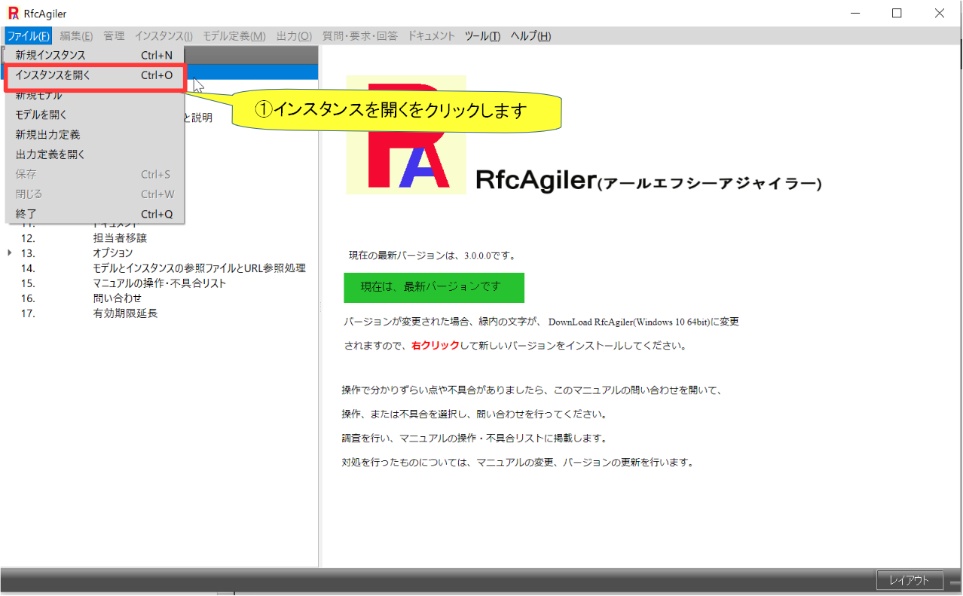This screenshot has height=596, width=963.
Task: Open the 出力(O) menu
Action: pos(294,36)
